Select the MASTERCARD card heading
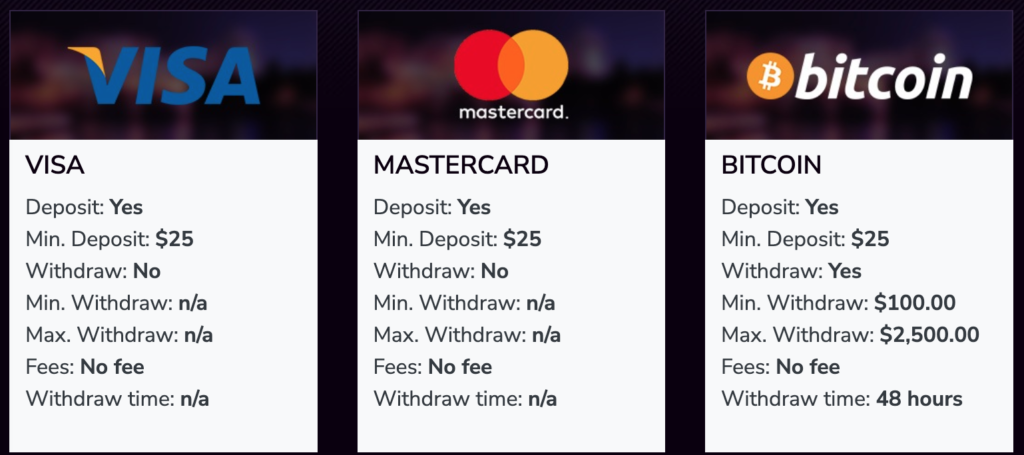 coord(461,165)
